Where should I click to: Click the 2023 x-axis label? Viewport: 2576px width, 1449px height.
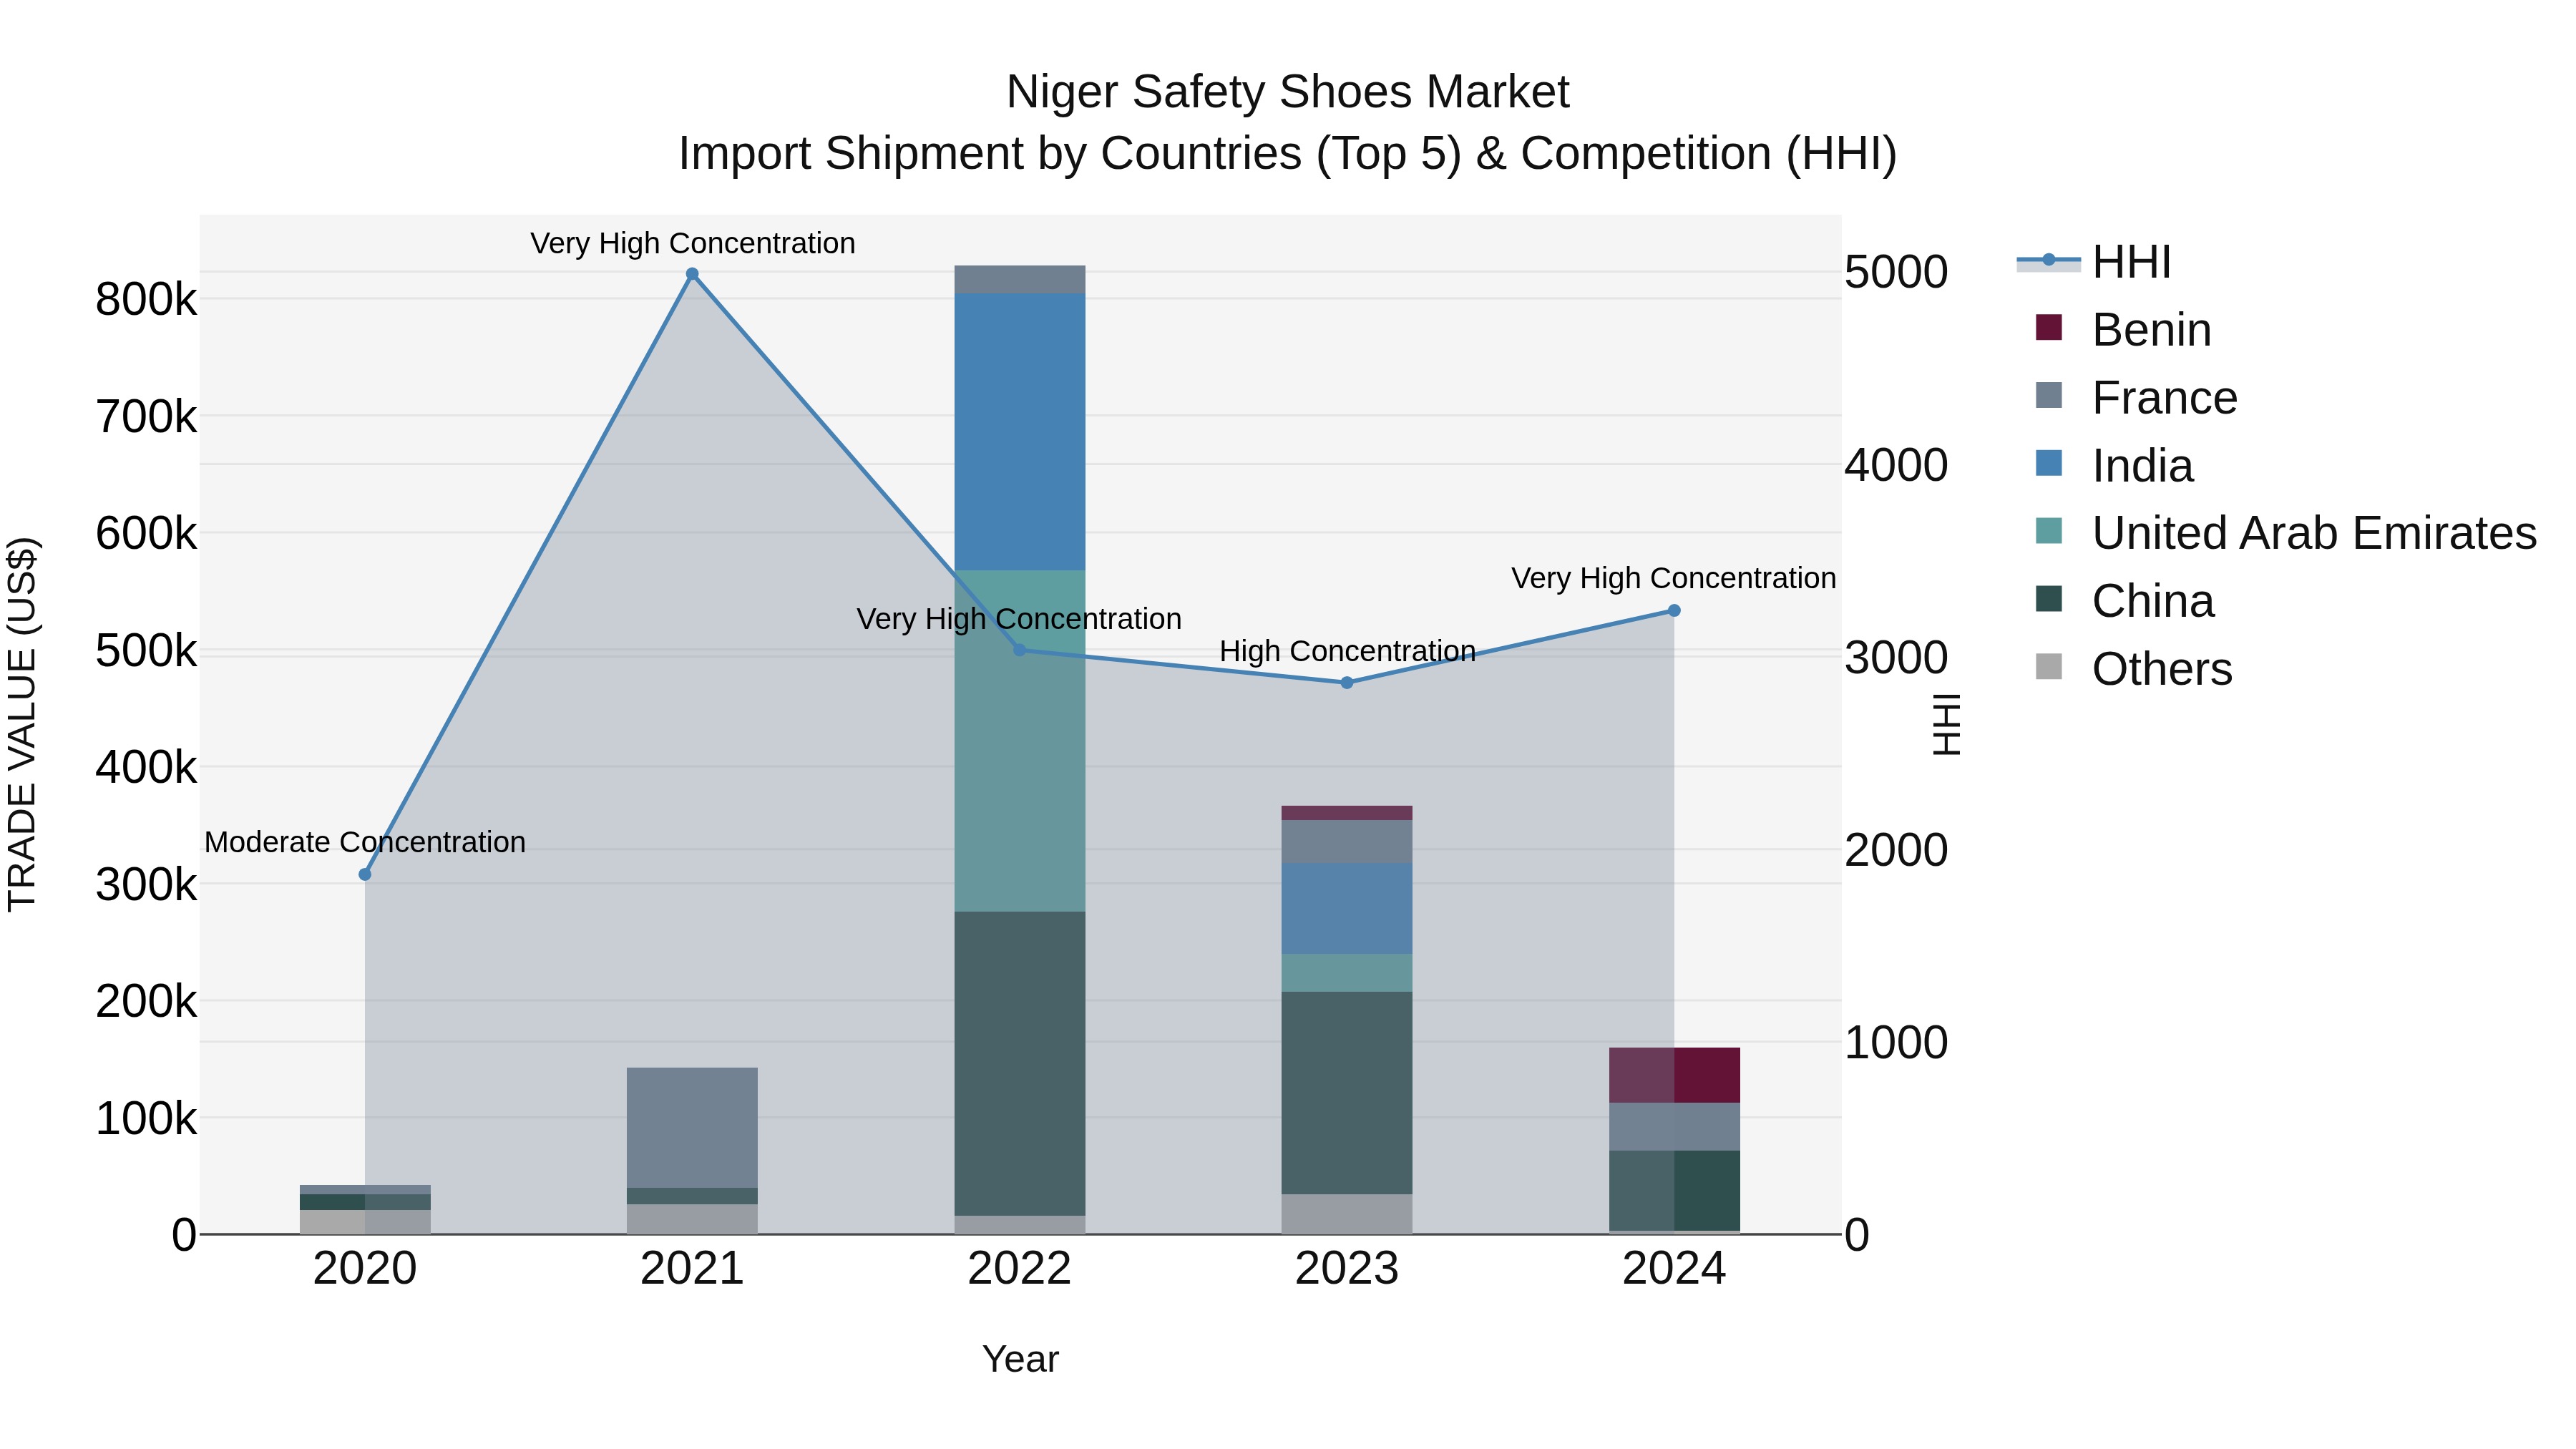(x=1347, y=1269)
